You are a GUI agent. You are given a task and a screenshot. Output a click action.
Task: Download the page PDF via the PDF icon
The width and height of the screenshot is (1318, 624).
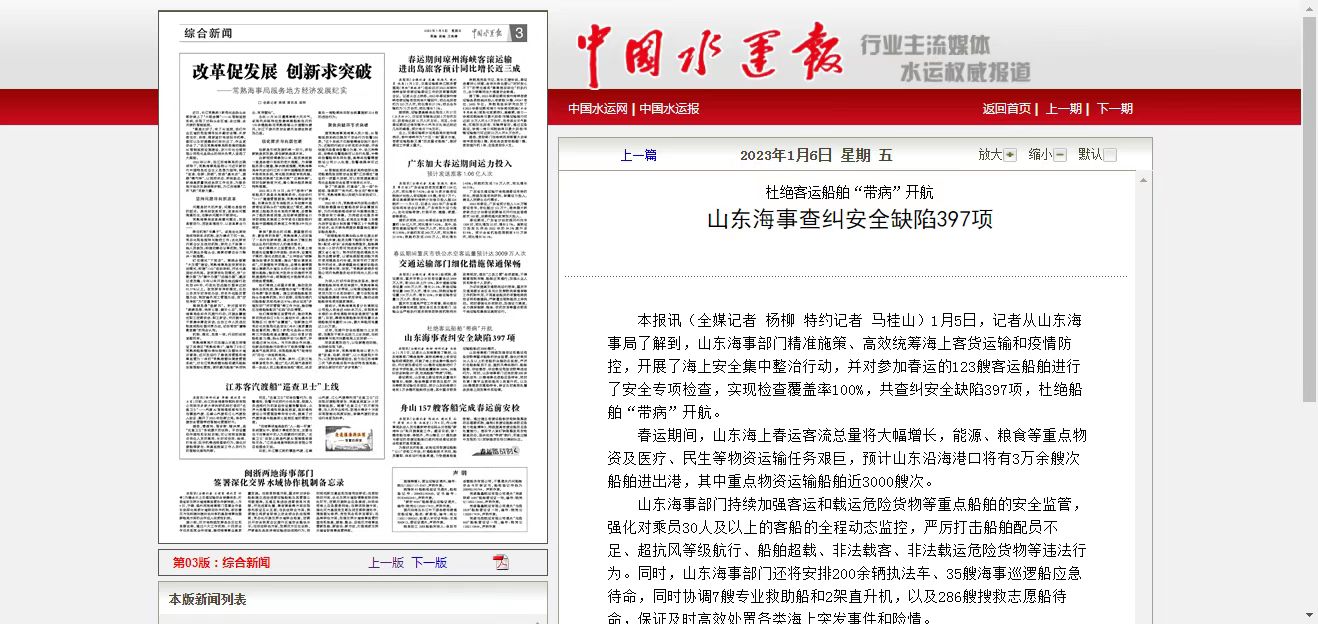pos(501,562)
